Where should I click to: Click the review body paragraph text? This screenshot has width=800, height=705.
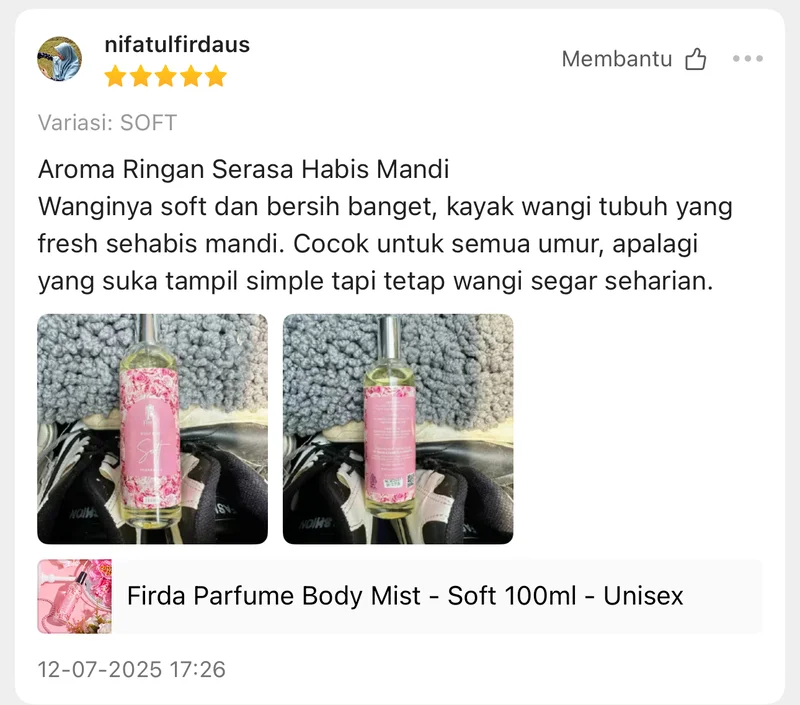[385, 244]
